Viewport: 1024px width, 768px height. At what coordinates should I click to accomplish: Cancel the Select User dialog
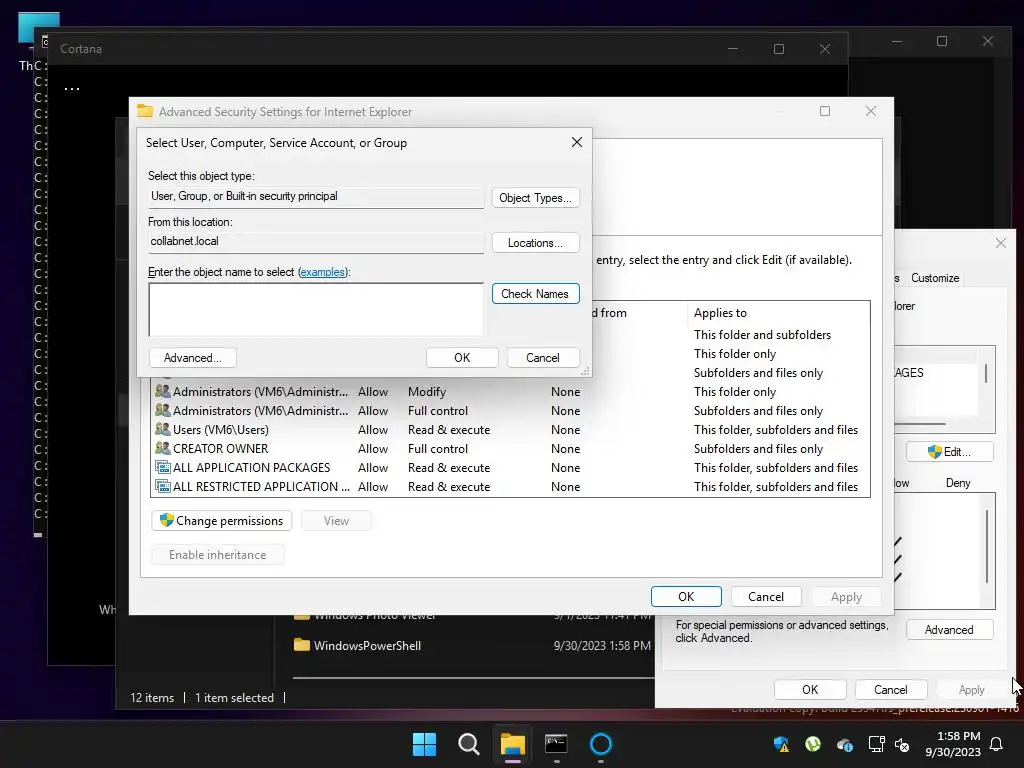(x=543, y=358)
